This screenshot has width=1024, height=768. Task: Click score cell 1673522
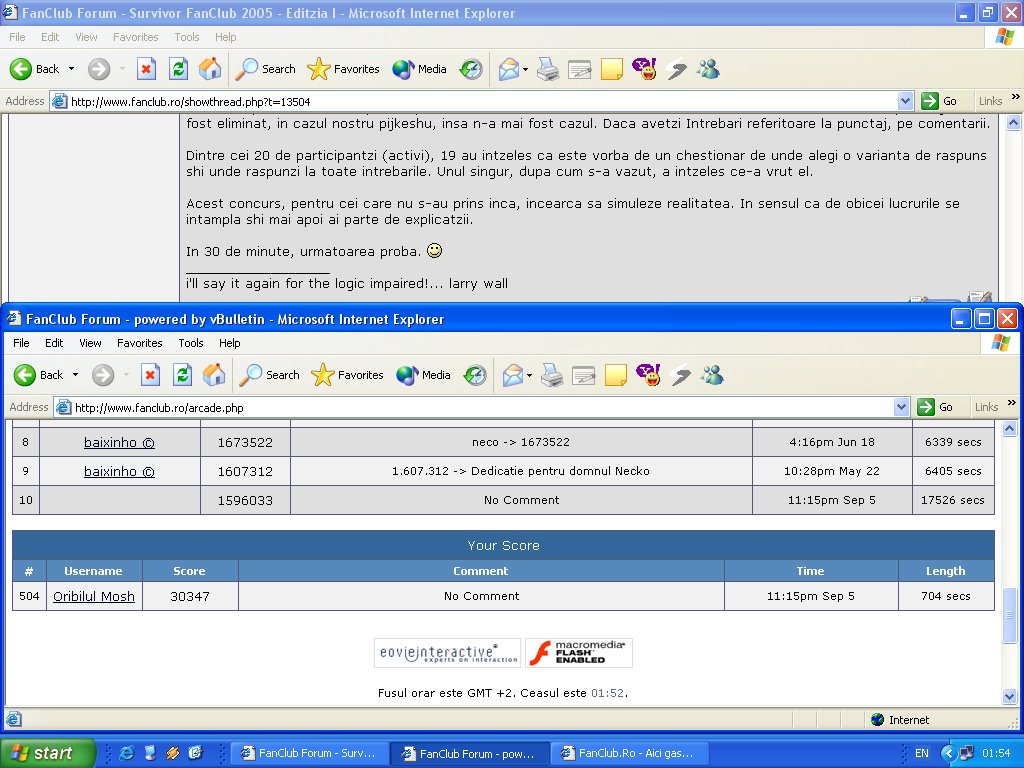[x=245, y=442]
